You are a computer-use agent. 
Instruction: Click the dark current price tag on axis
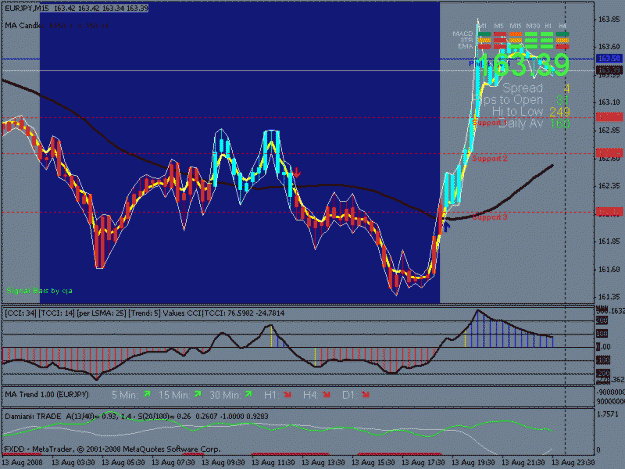(x=609, y=70)
